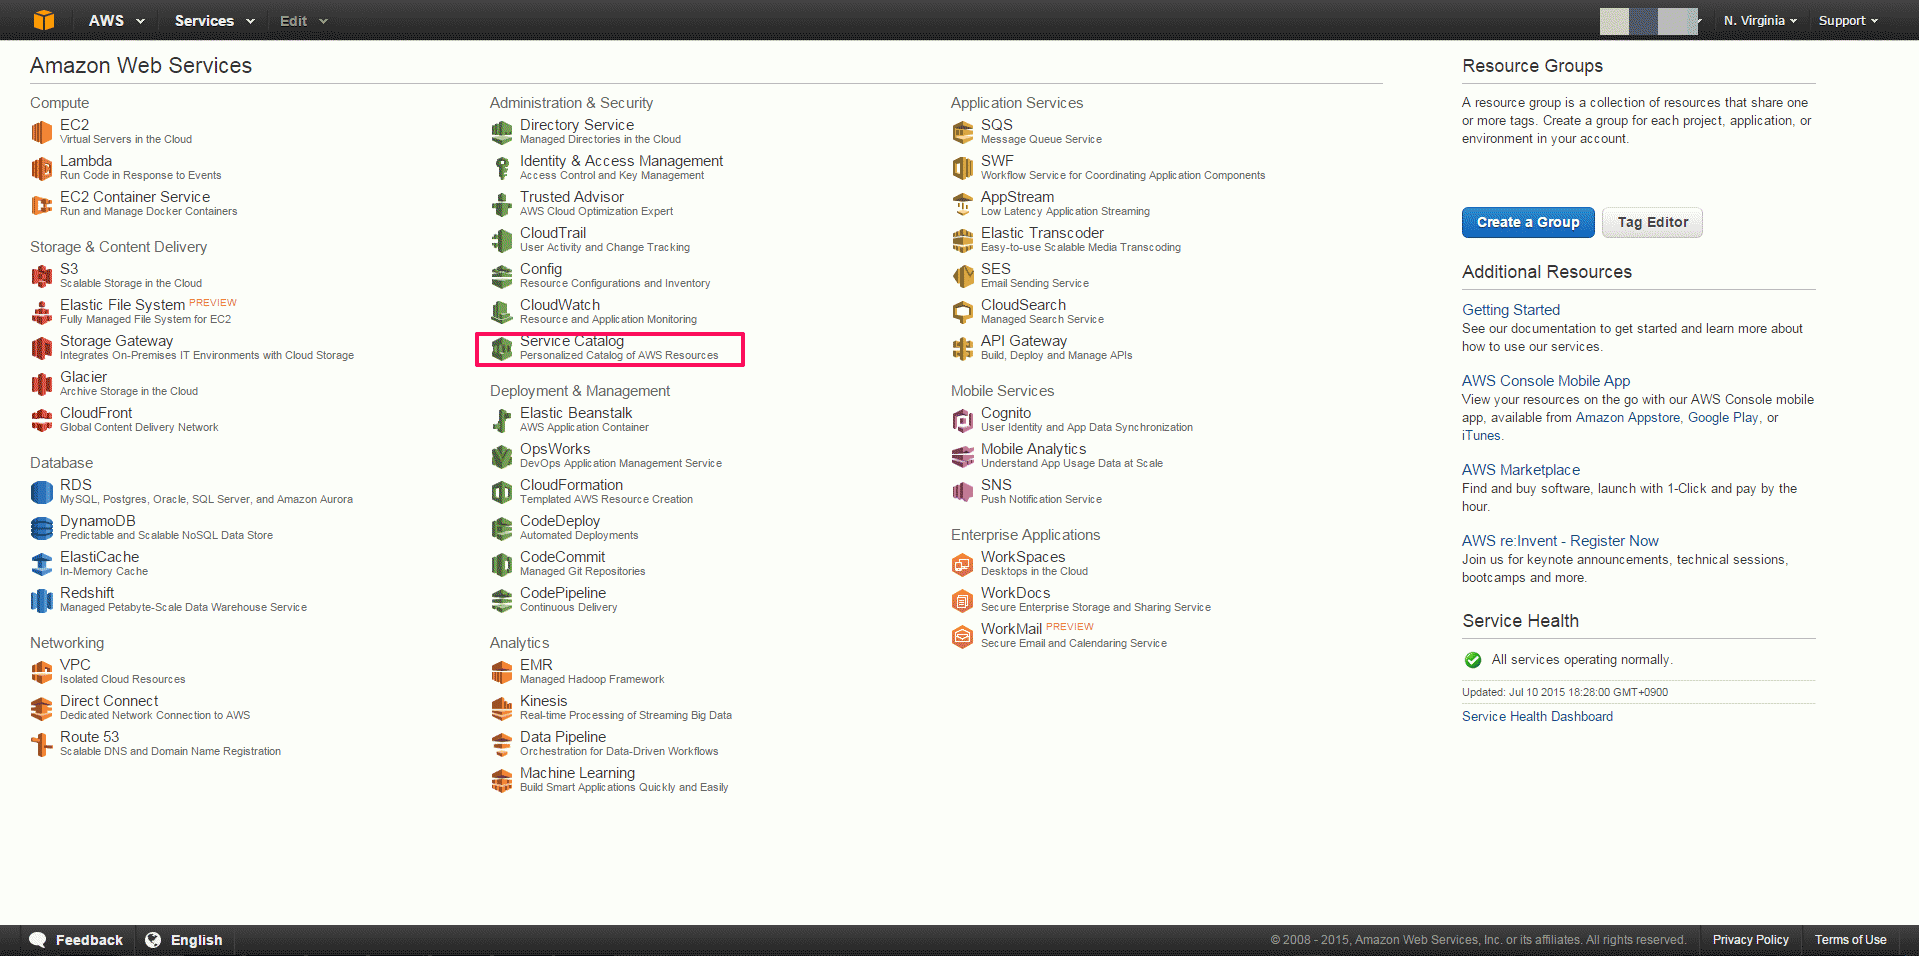This screenshot has height=956, width=1919.
Task: Click the CloudFormation icon
Action: 502,492
